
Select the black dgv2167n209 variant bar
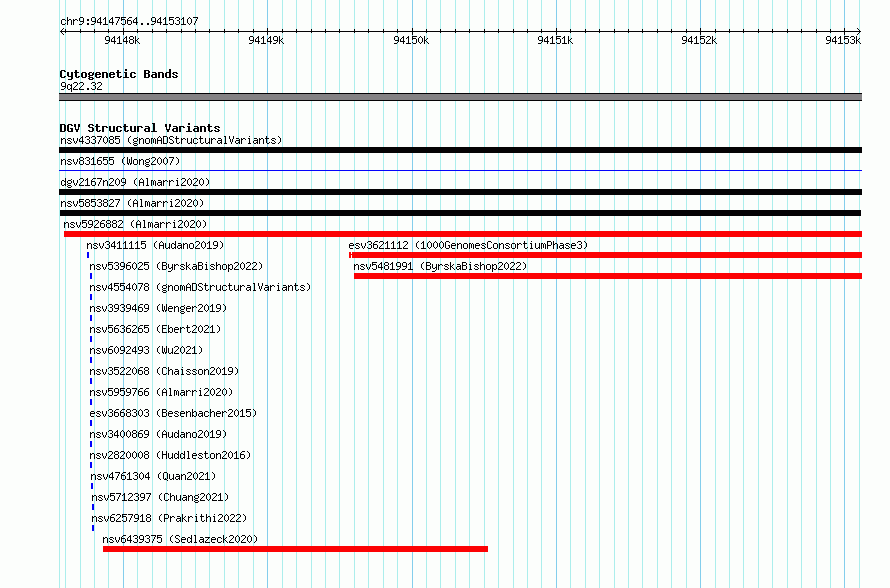click(x=460, y=192)
